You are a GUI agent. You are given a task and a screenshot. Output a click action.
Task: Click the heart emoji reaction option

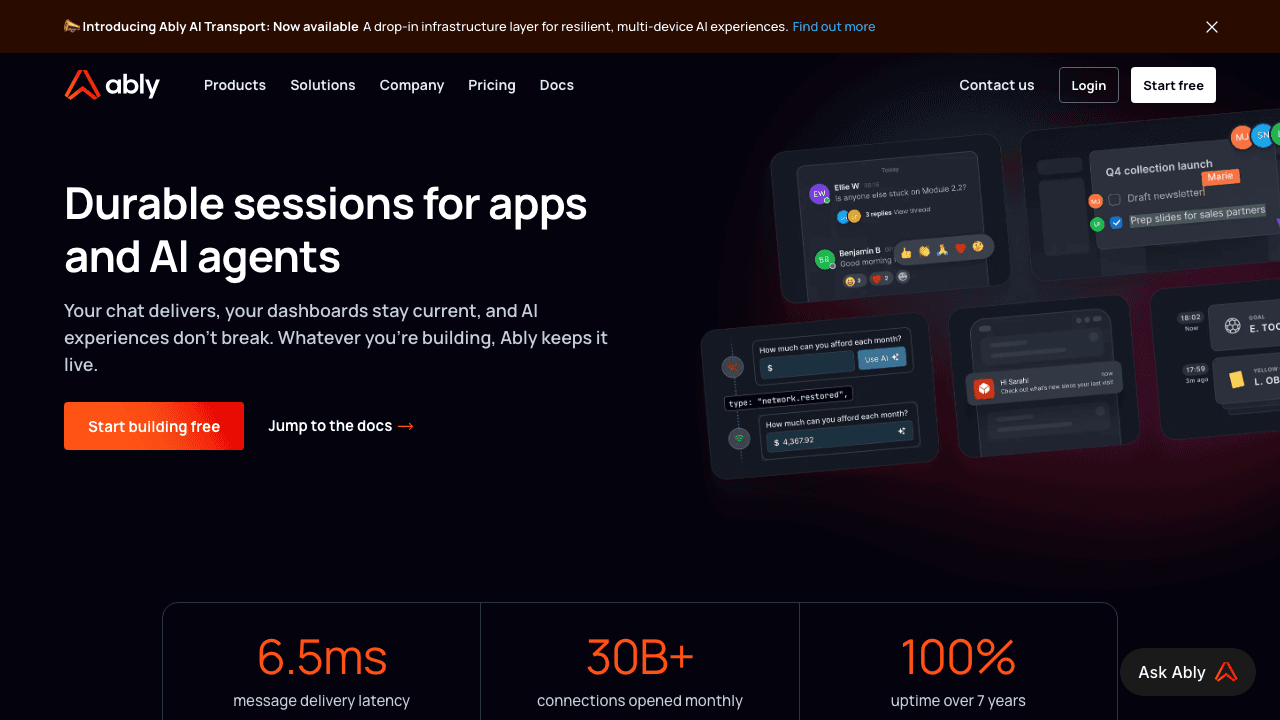(960, 248)
